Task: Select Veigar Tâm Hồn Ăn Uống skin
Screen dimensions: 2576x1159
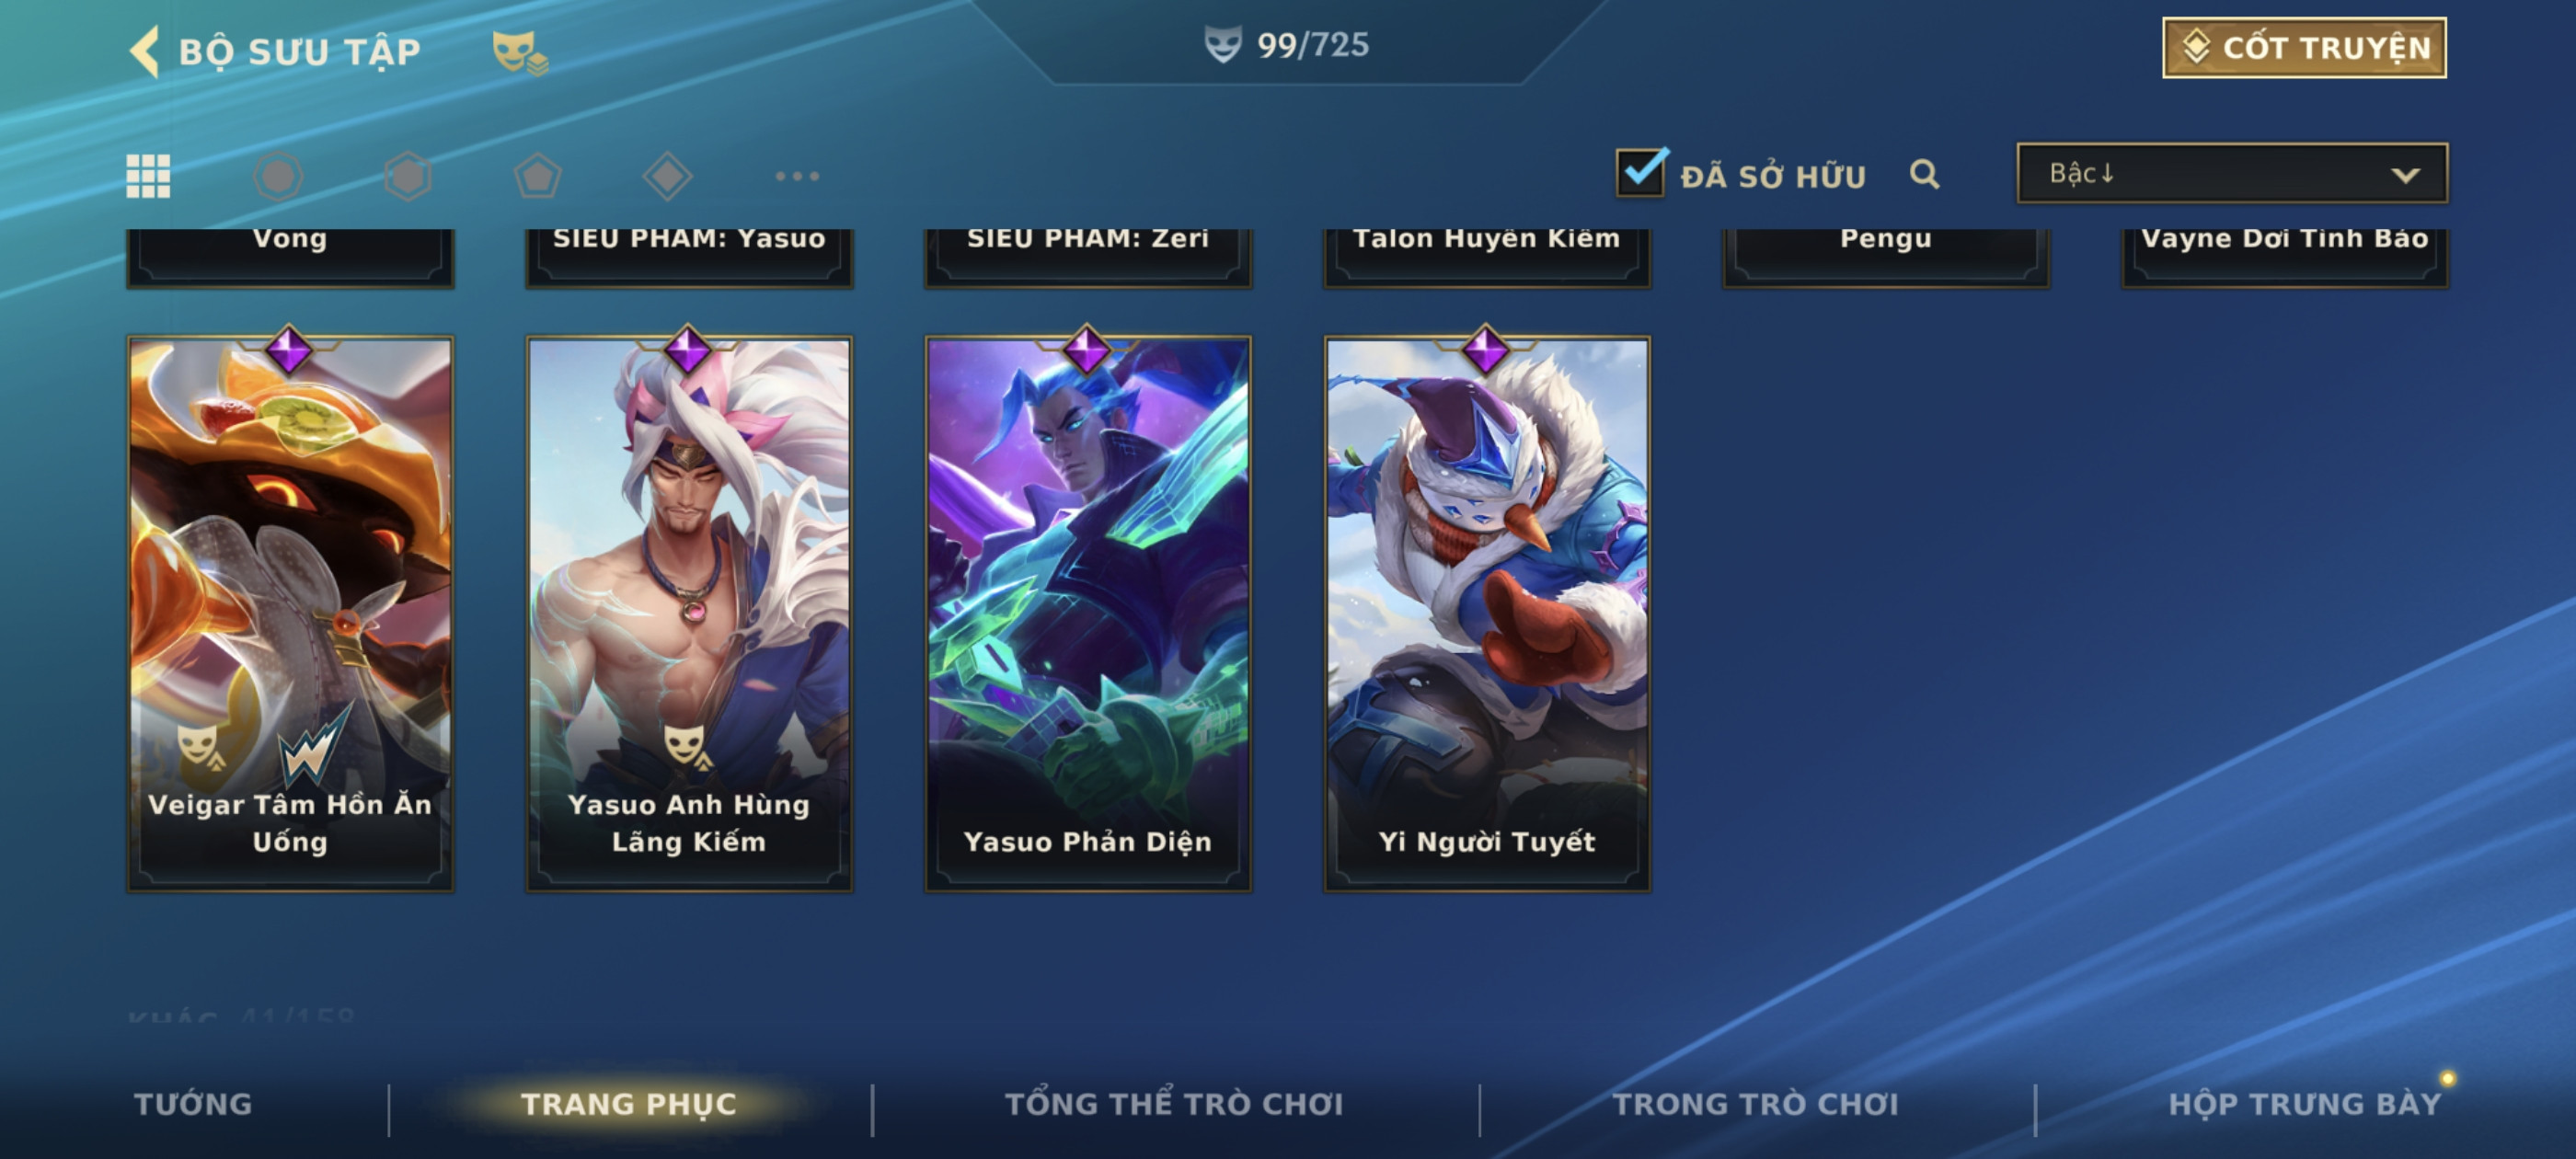Action: pos(290,613)
